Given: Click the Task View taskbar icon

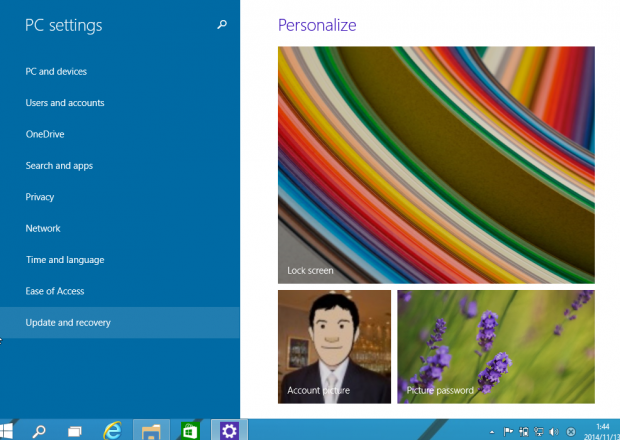Looking at the screenshot, I should click(75, 431).
